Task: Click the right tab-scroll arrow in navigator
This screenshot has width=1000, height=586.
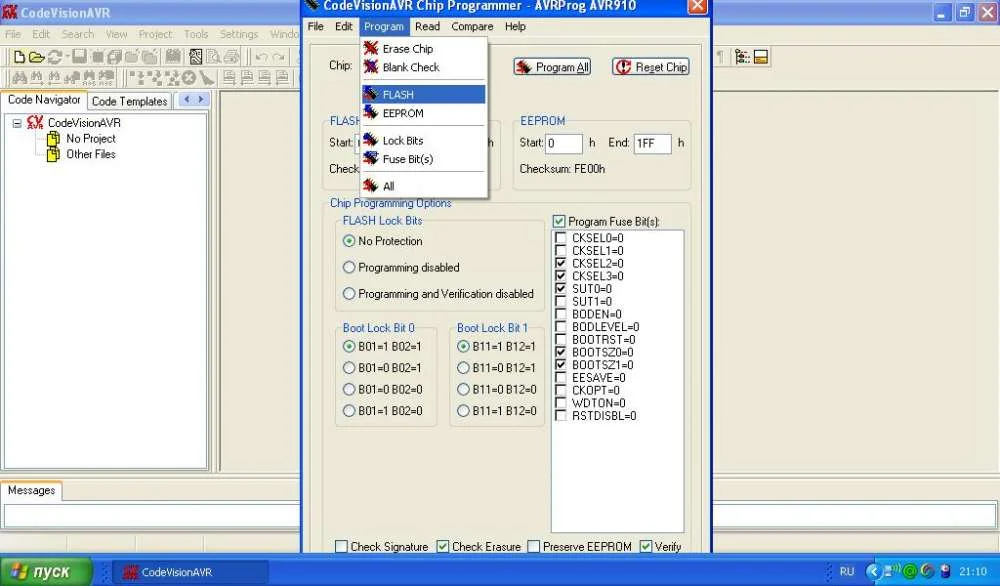Action: (x=201, y=99)
